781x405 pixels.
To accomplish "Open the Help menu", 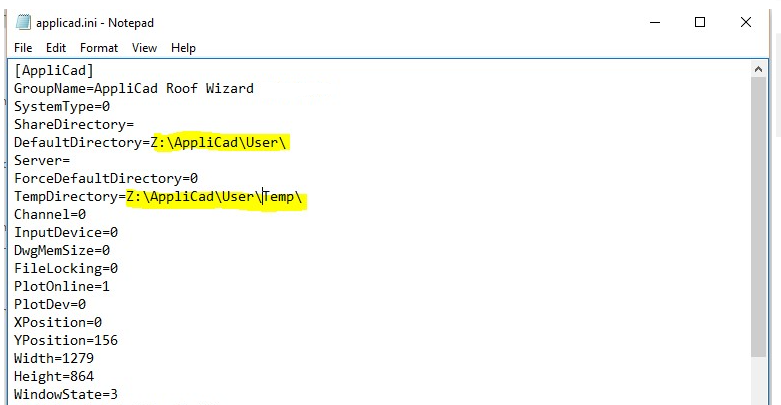I will click(183, 48).
